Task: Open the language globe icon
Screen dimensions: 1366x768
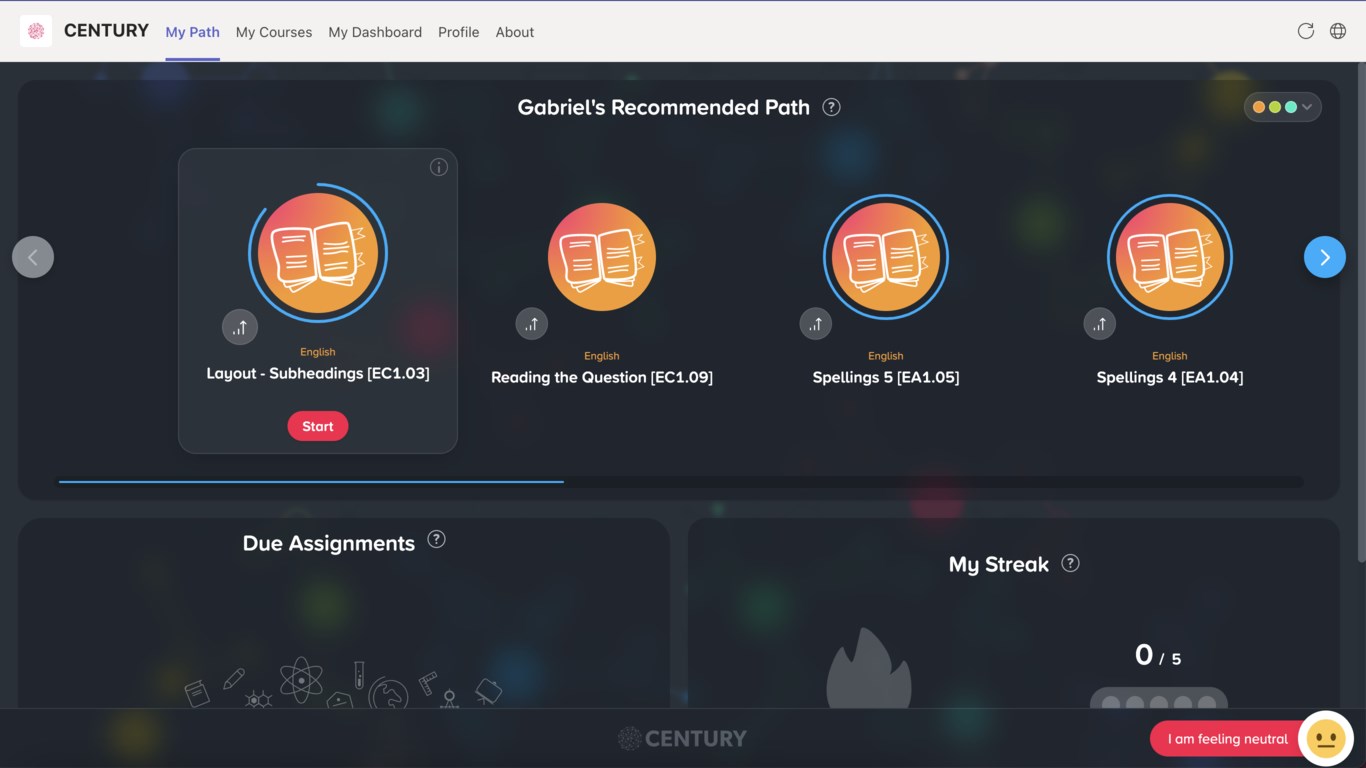Action: (x=1337, y=31)
